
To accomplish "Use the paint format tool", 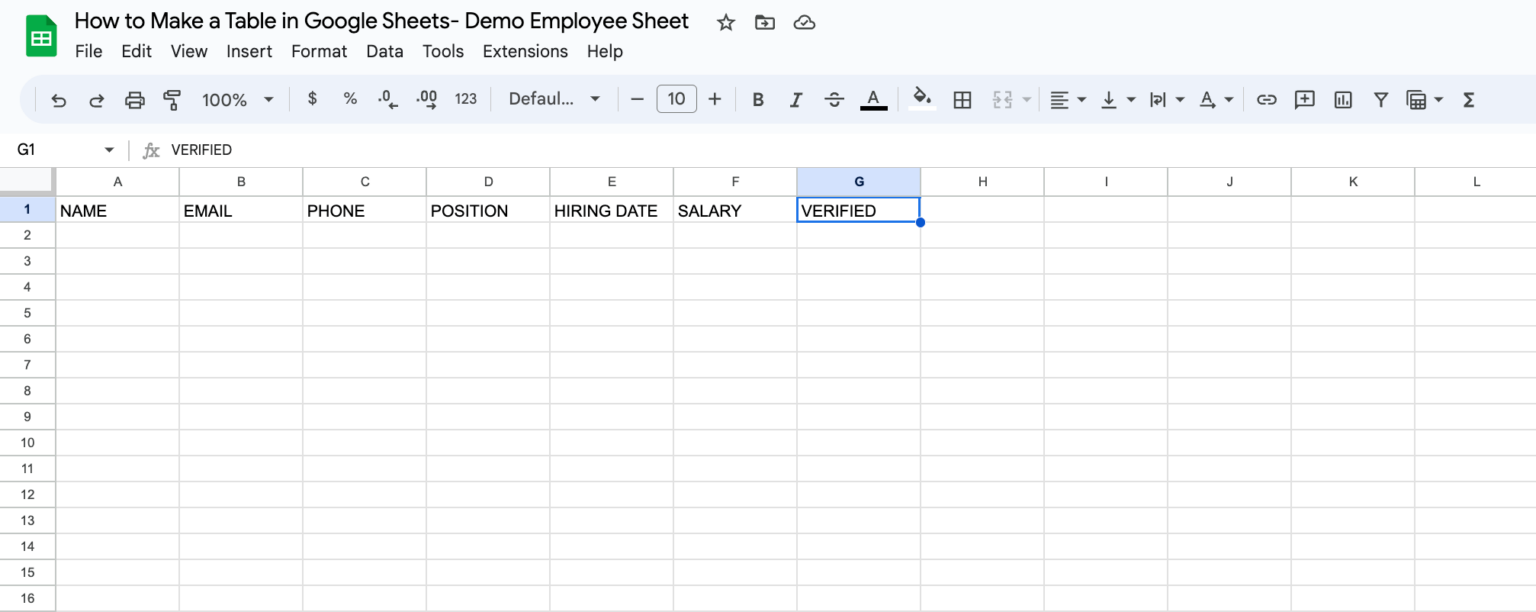I will (172, 99).
